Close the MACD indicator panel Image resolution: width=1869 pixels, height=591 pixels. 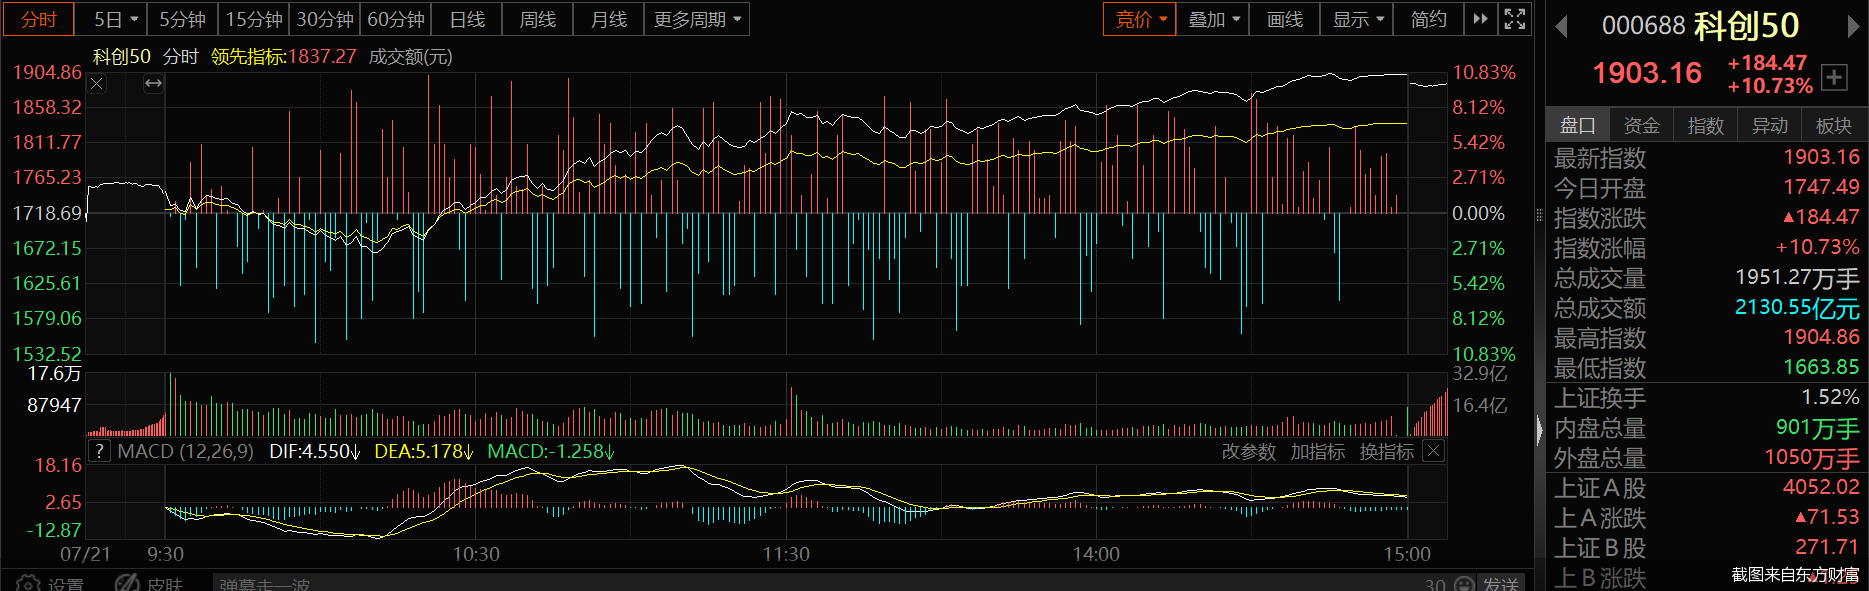pyautogui.click(x=1433, y=451)
